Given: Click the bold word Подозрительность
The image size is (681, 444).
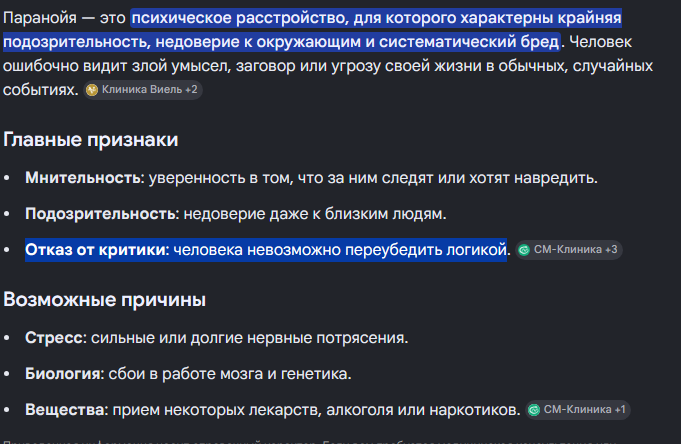Looking at the screenshot, I should (100, 214).
